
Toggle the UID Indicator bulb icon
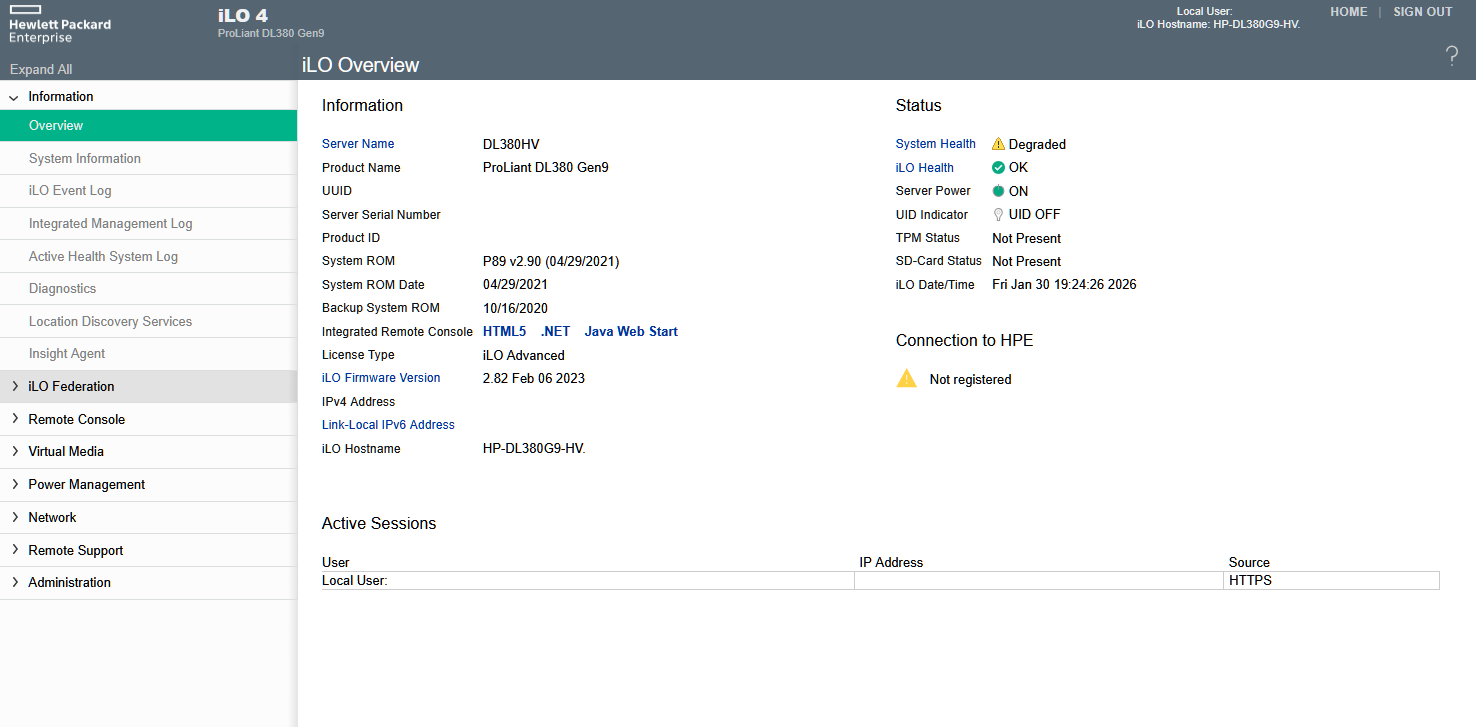coord(997,214)
